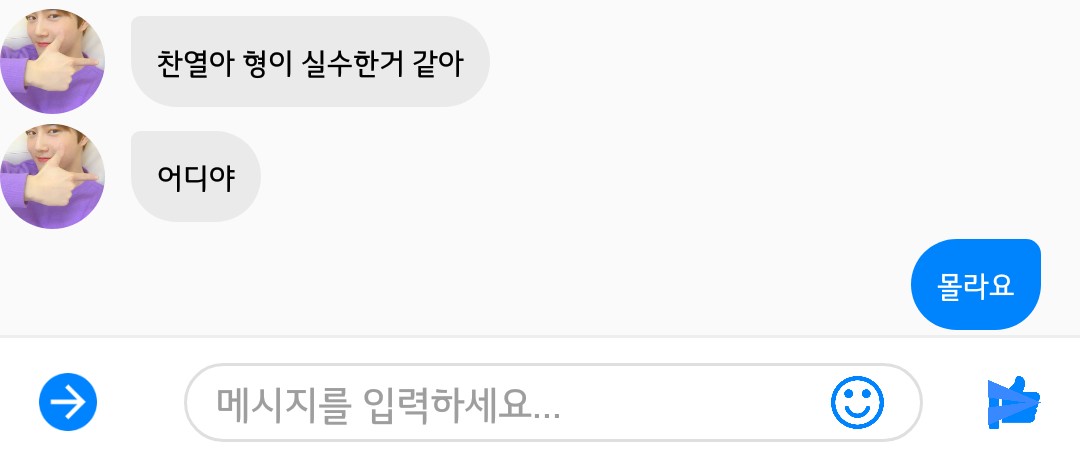Click the blue circular arrow button

pyautogui.click(x=68, y=402)
